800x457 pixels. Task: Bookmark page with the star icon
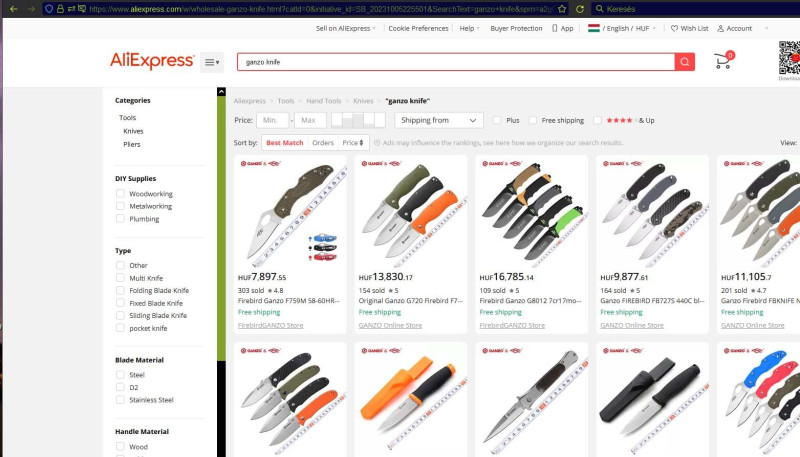(562, 9)
